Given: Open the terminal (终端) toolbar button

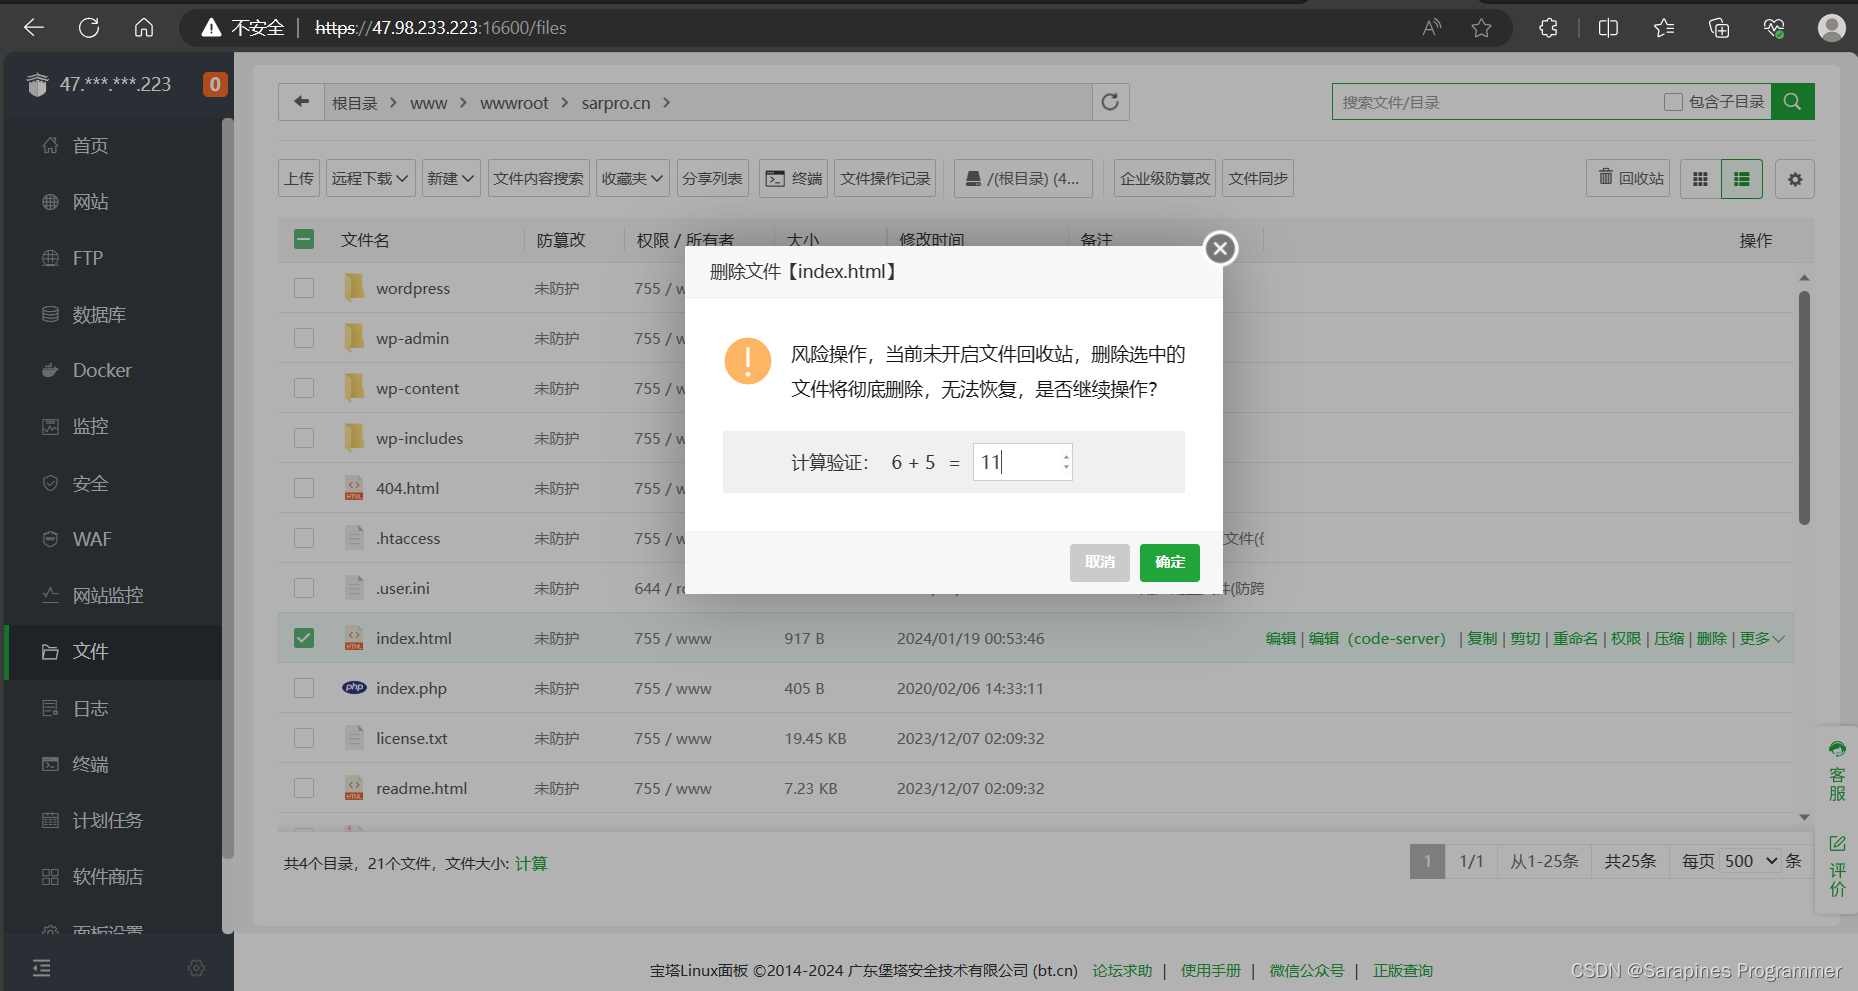Looking at the screenshot, I should (793, 178).
